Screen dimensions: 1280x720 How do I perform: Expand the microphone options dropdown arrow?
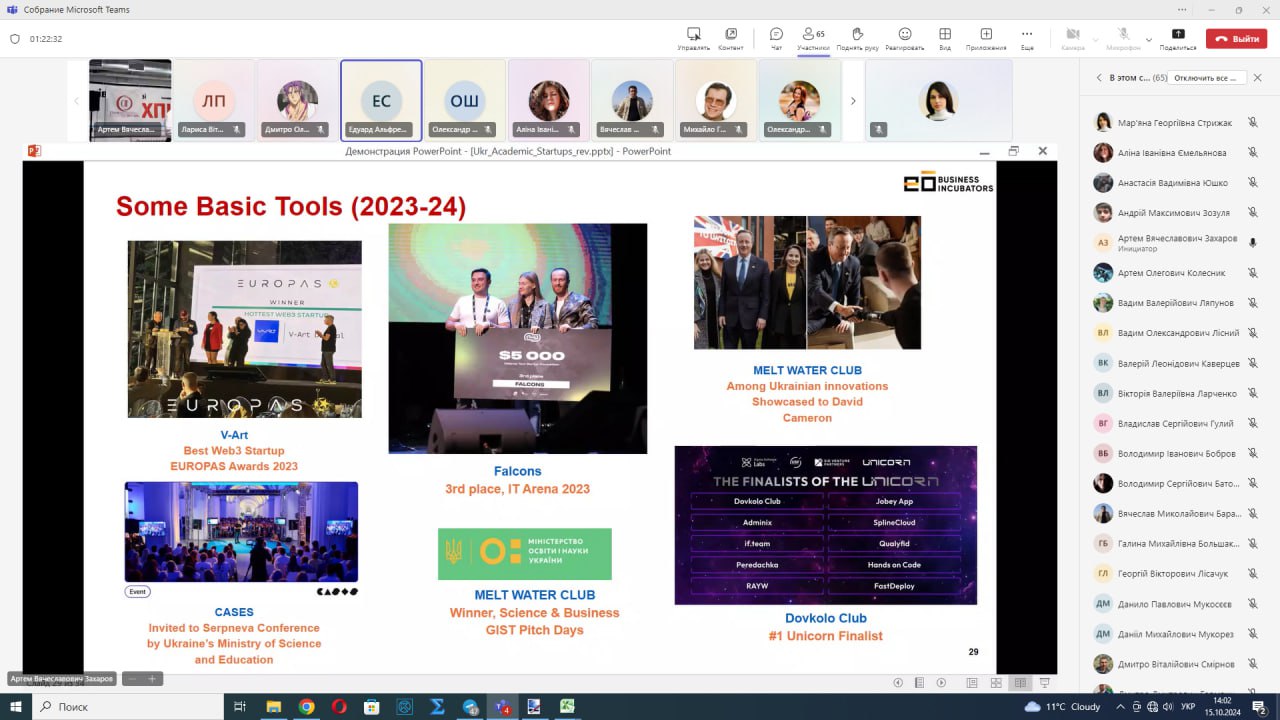1149,39
